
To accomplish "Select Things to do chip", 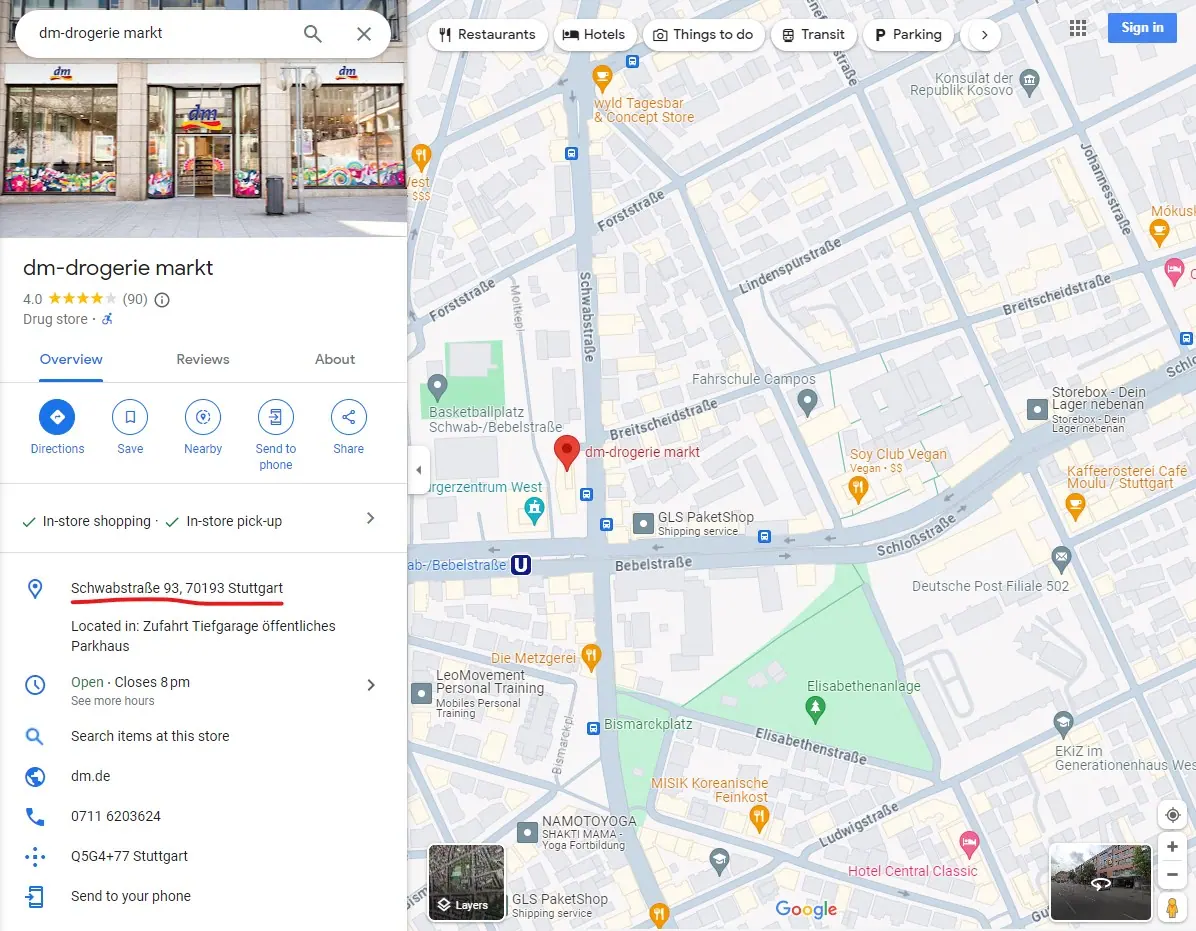I will pyautogui.click(x=703, y=34).
